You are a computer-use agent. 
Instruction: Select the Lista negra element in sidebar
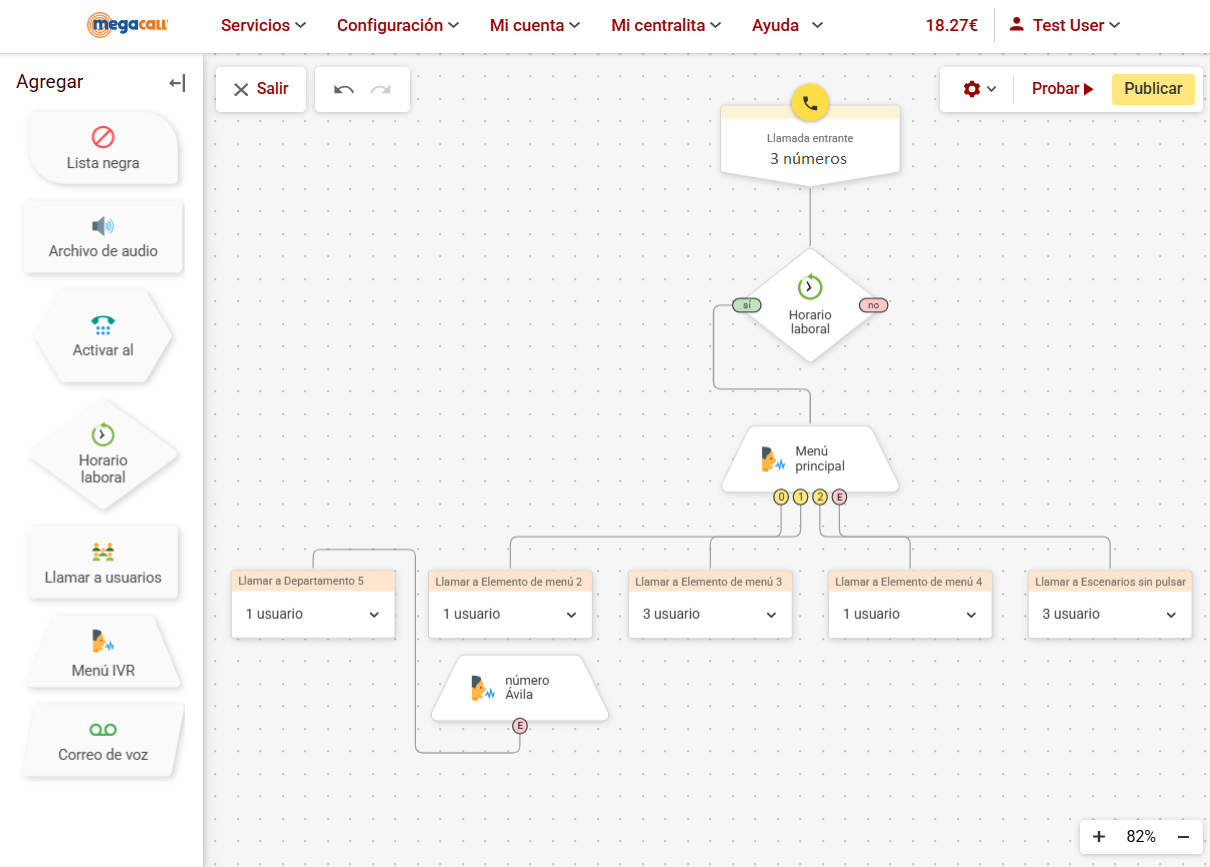tap(103, 148)
